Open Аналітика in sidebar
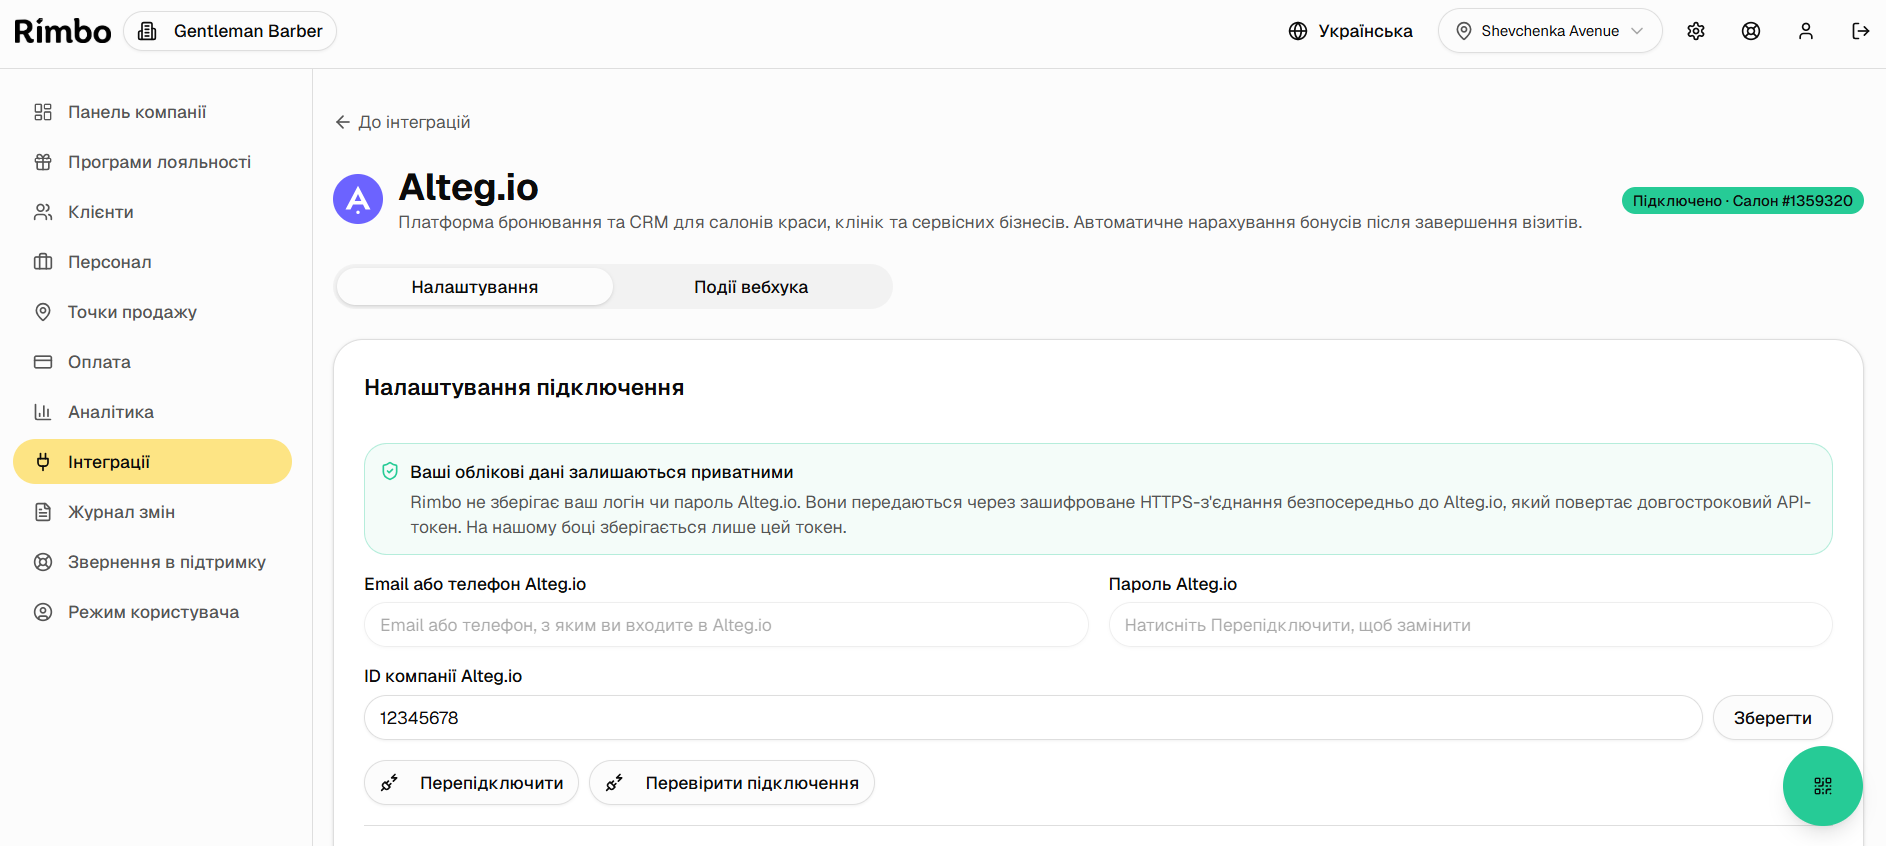Viewport: 1886px width, 846px height. point(152,412)
